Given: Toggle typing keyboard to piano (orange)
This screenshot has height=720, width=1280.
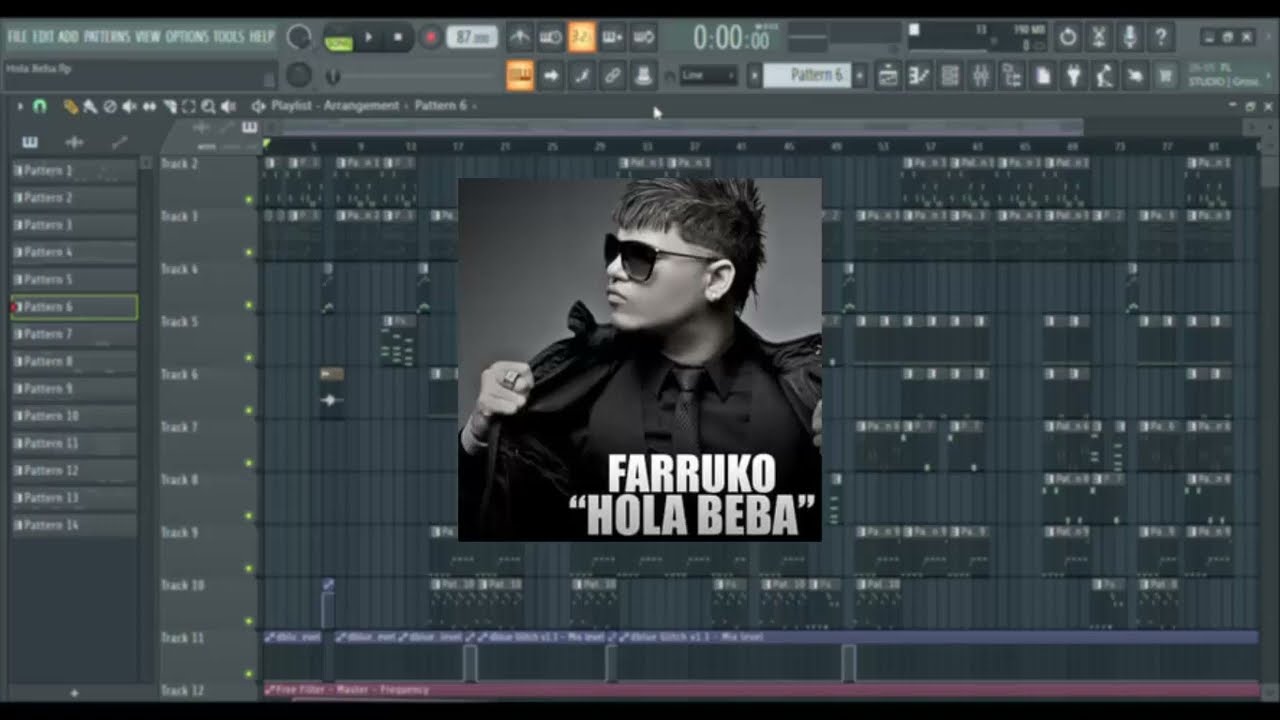Looking at the screenshot, I should click(519, 75).
